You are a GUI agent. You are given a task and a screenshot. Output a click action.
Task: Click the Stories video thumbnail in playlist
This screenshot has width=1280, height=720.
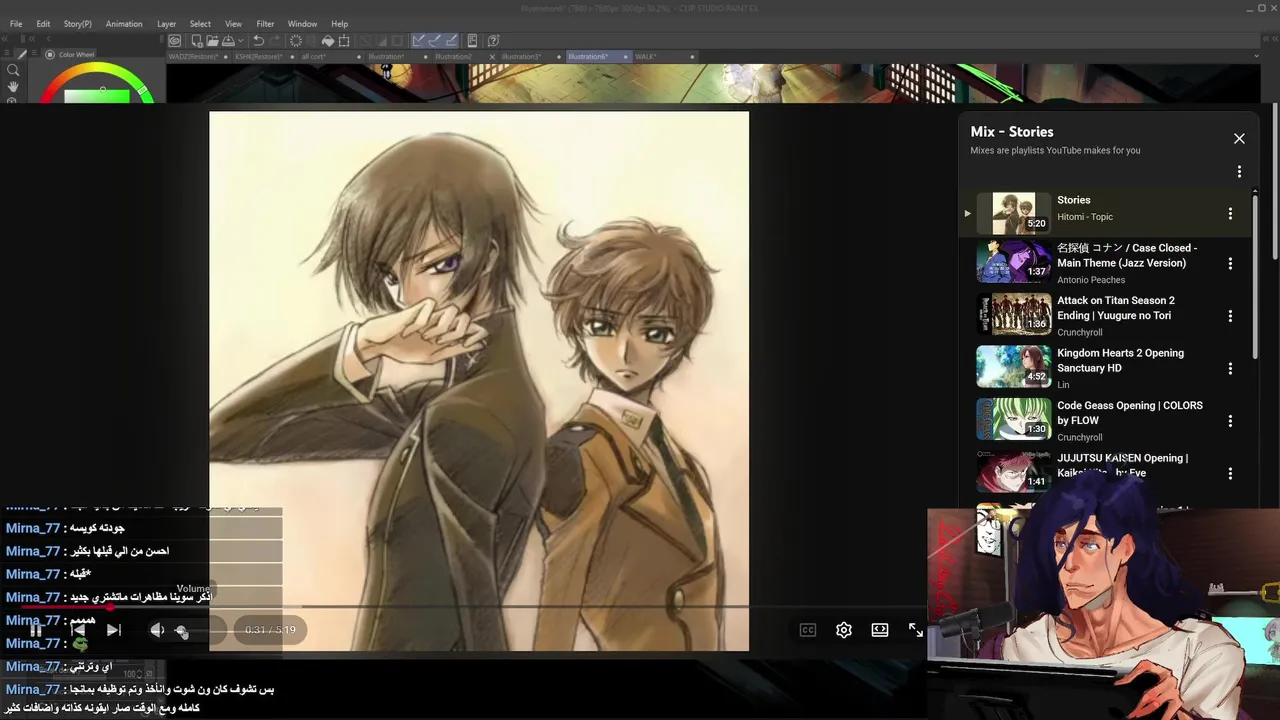[1013, 214]
